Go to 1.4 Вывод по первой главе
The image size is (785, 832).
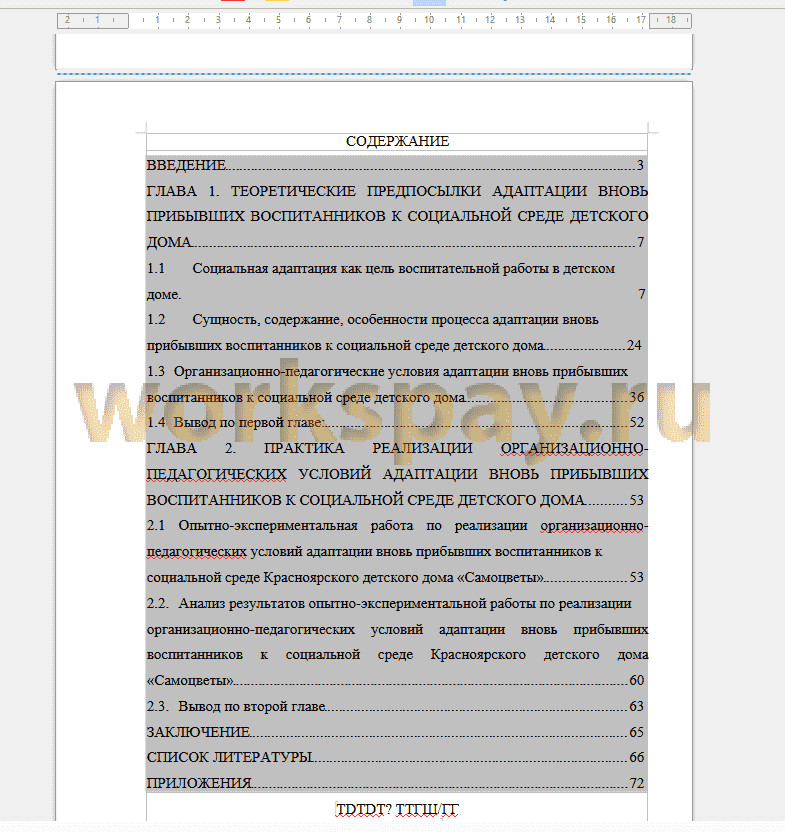[x=395, y=422]
